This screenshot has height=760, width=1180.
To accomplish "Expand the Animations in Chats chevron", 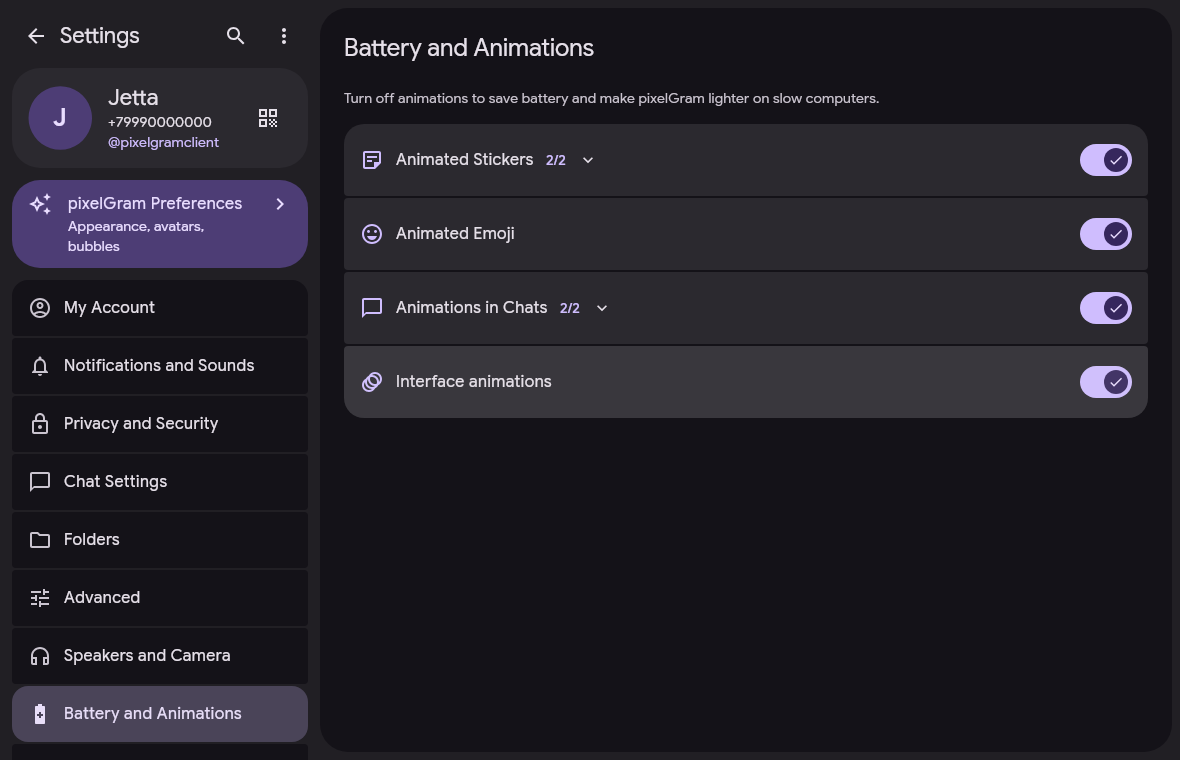I will click(x=602, y=308).
